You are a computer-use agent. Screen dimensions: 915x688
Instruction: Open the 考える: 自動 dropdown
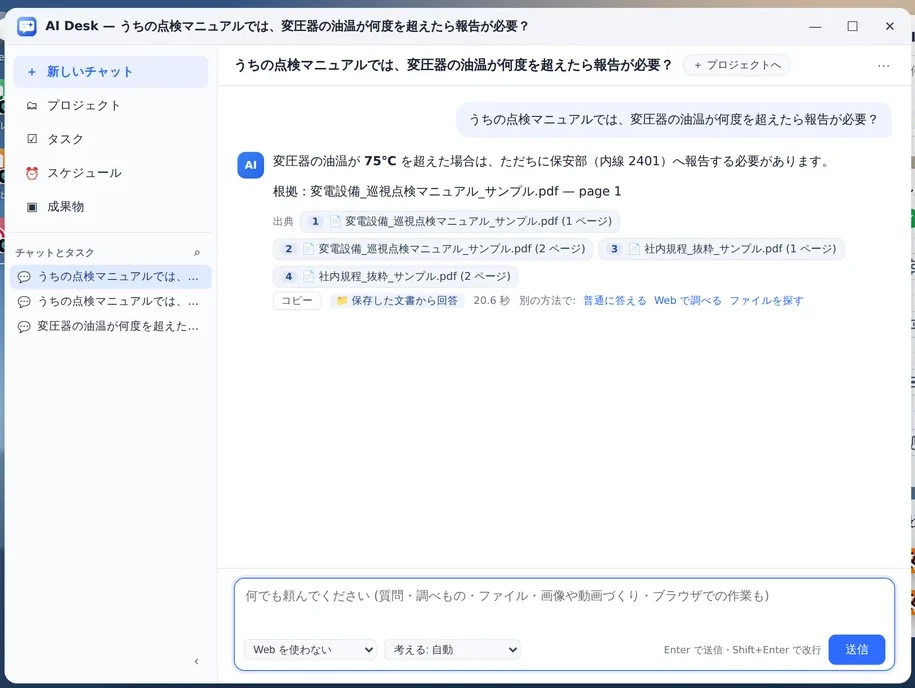(452, 649)
